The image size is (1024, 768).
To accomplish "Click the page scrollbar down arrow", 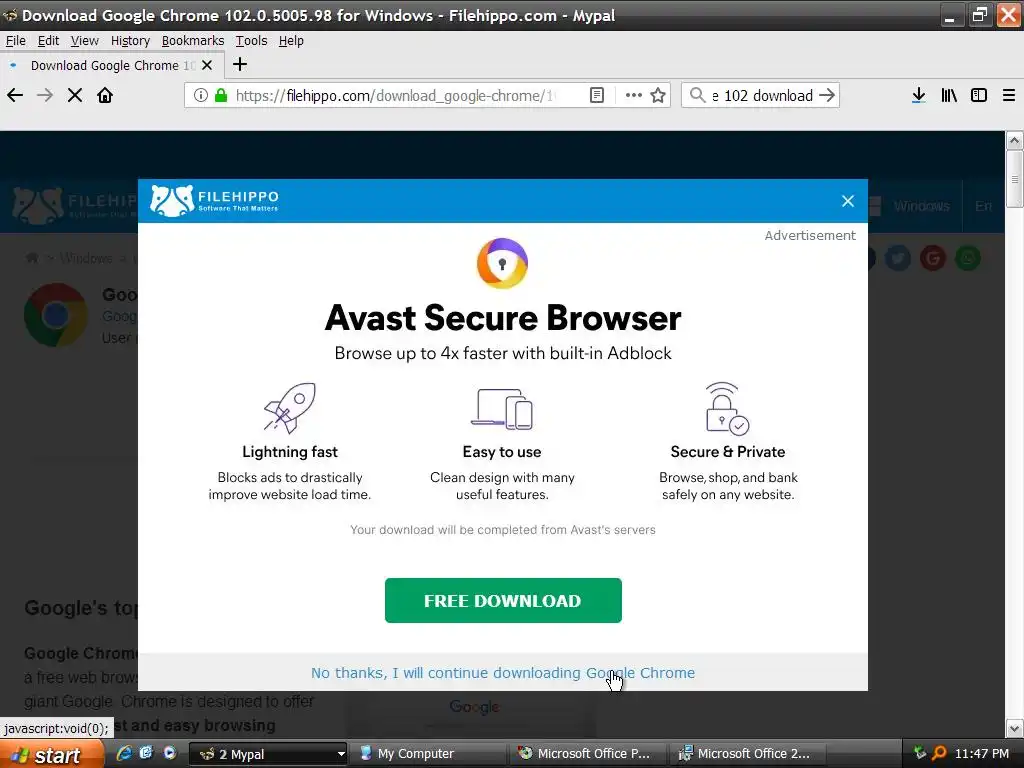I will coord(1014,728).
